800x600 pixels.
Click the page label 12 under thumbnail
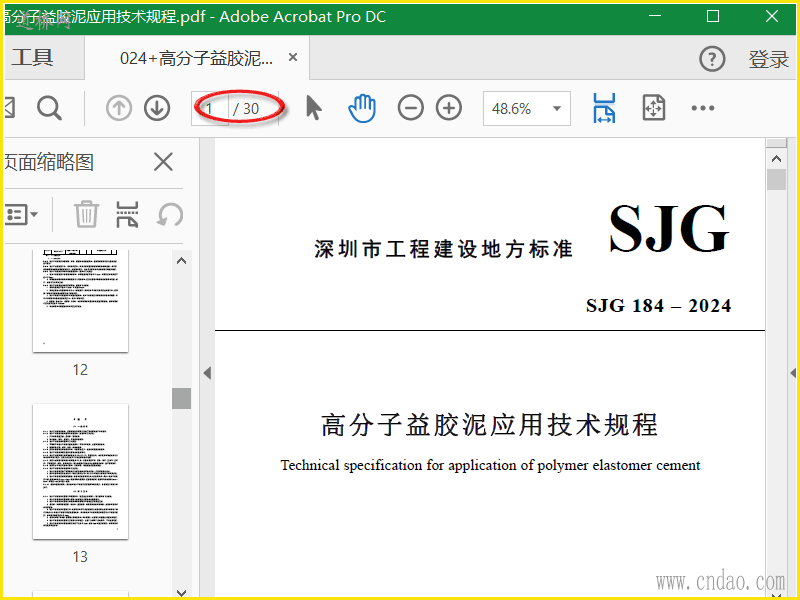(80, 370)
